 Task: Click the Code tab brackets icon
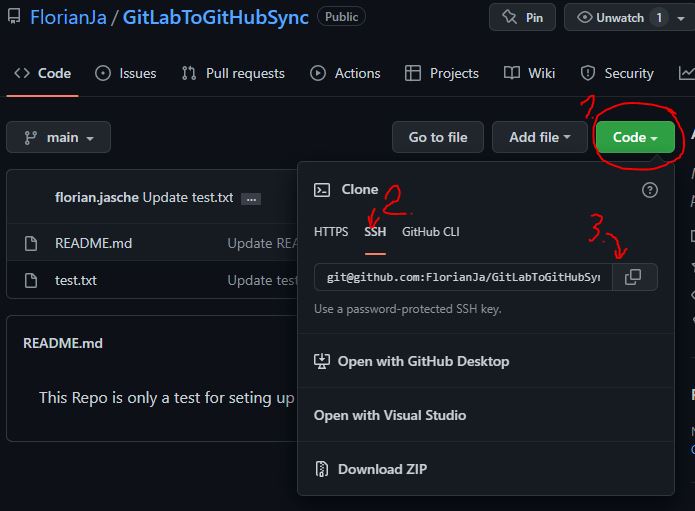22,73
